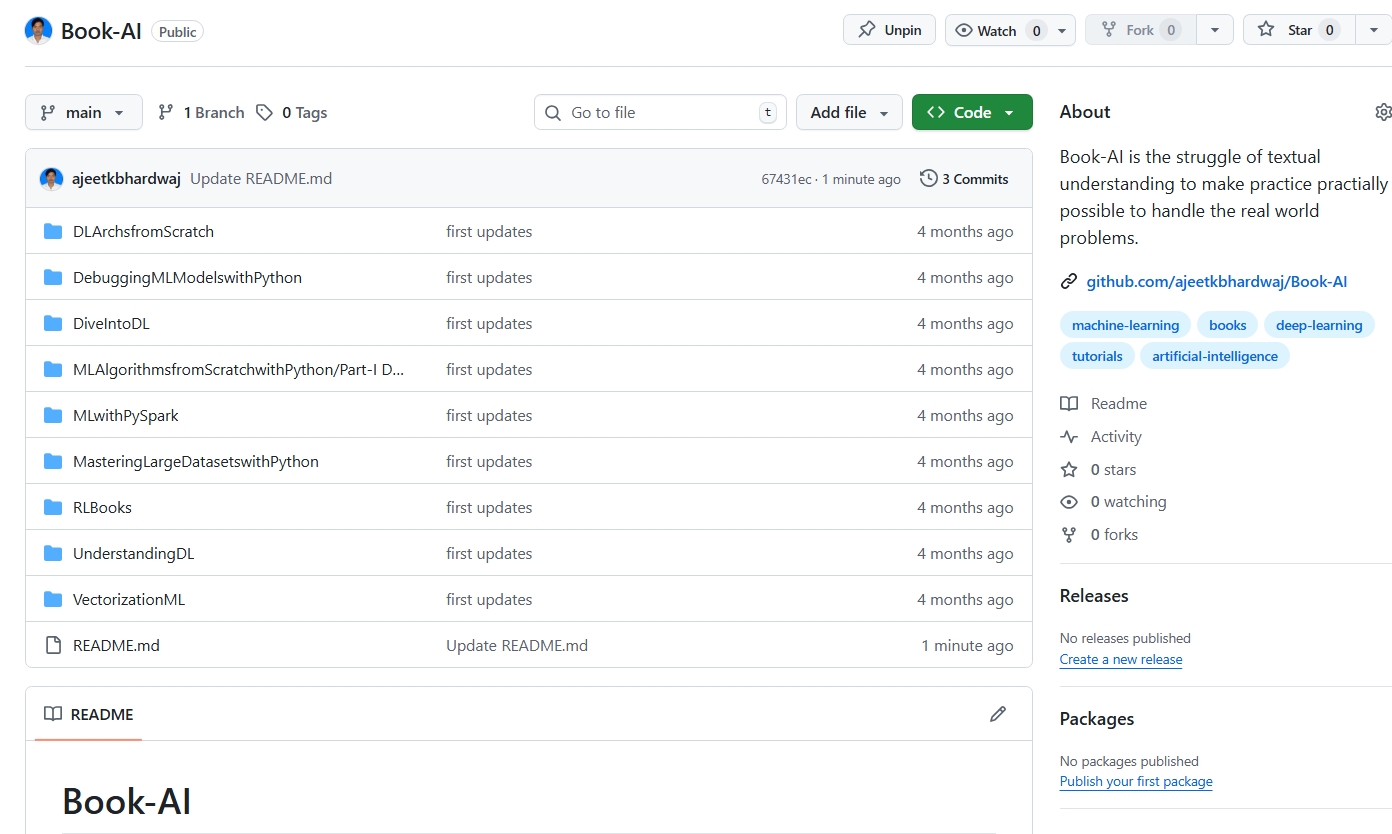Edit README with the pencil icon

[998, 714]
